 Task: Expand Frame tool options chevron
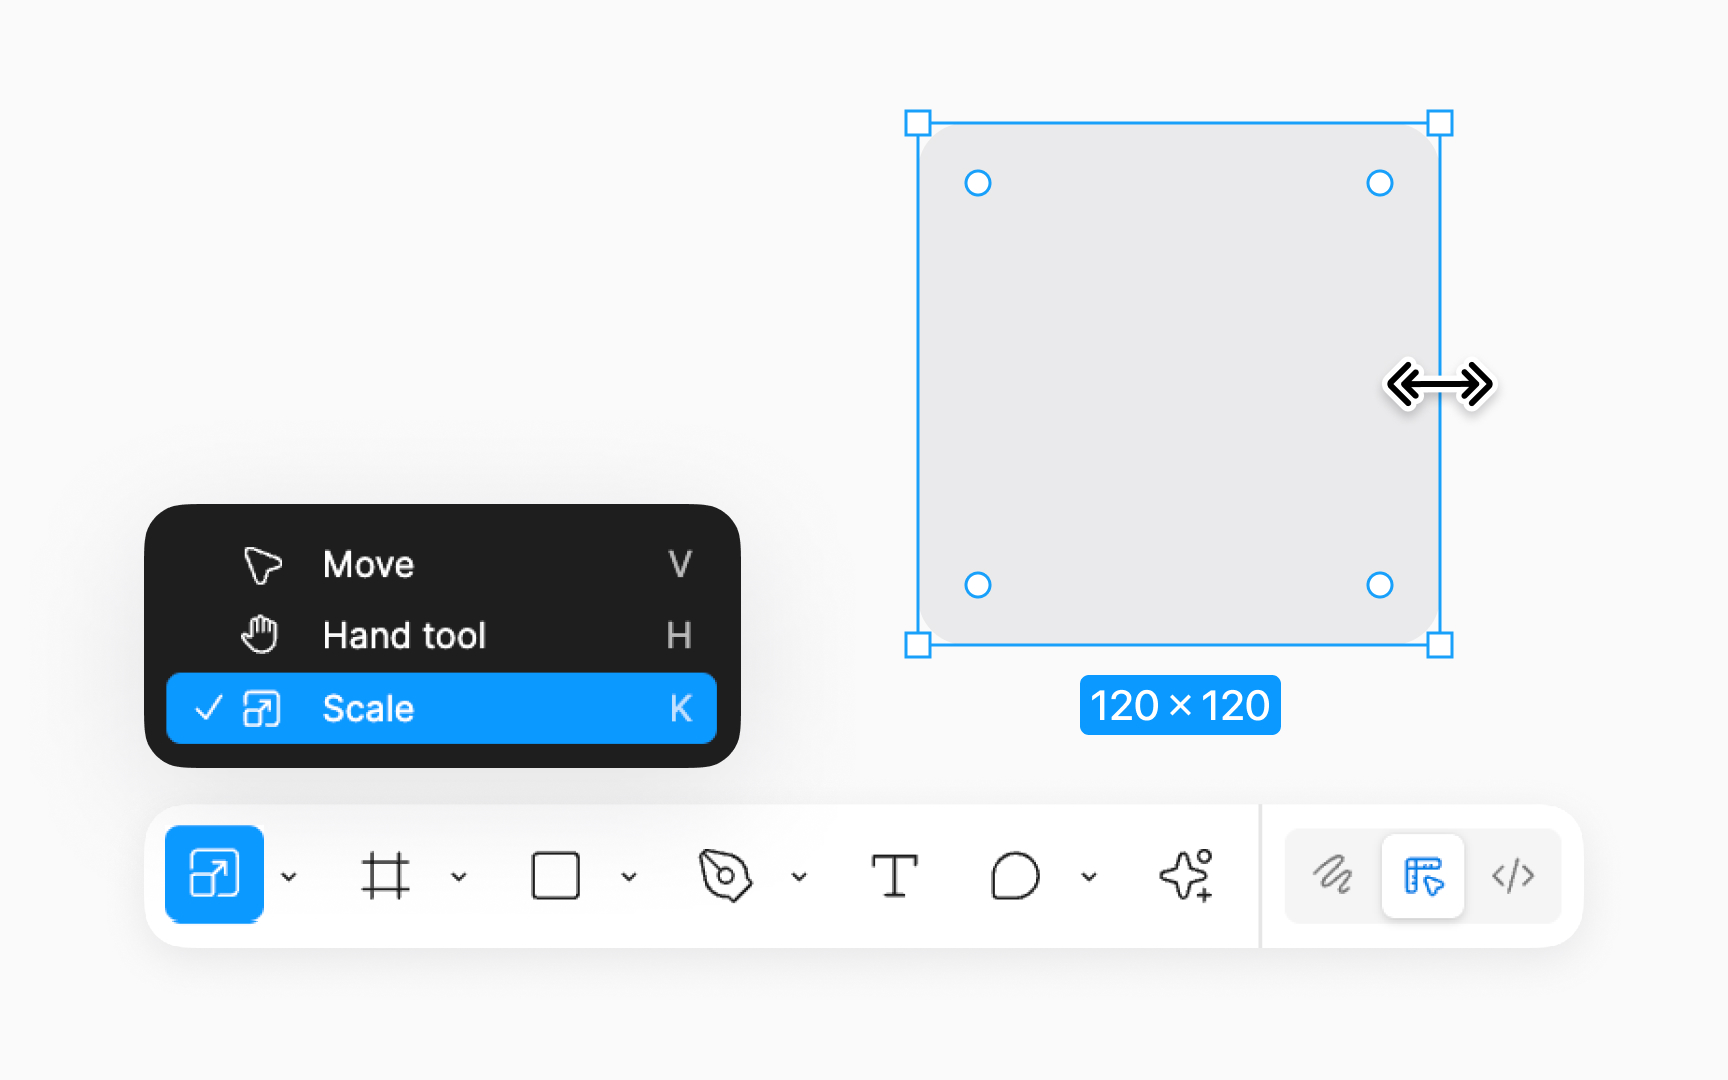(x=459, y=877)
